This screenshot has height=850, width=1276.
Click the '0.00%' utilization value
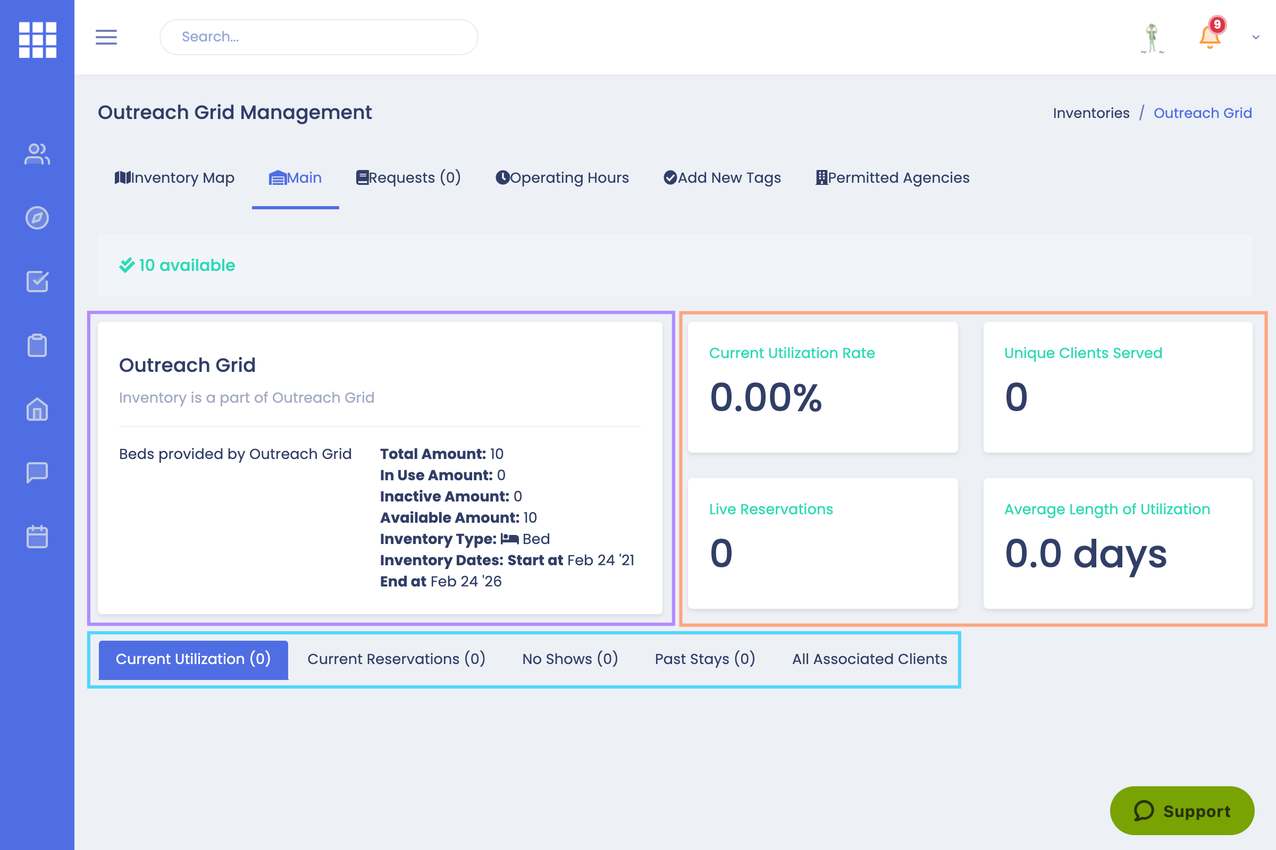click(766, 398)
